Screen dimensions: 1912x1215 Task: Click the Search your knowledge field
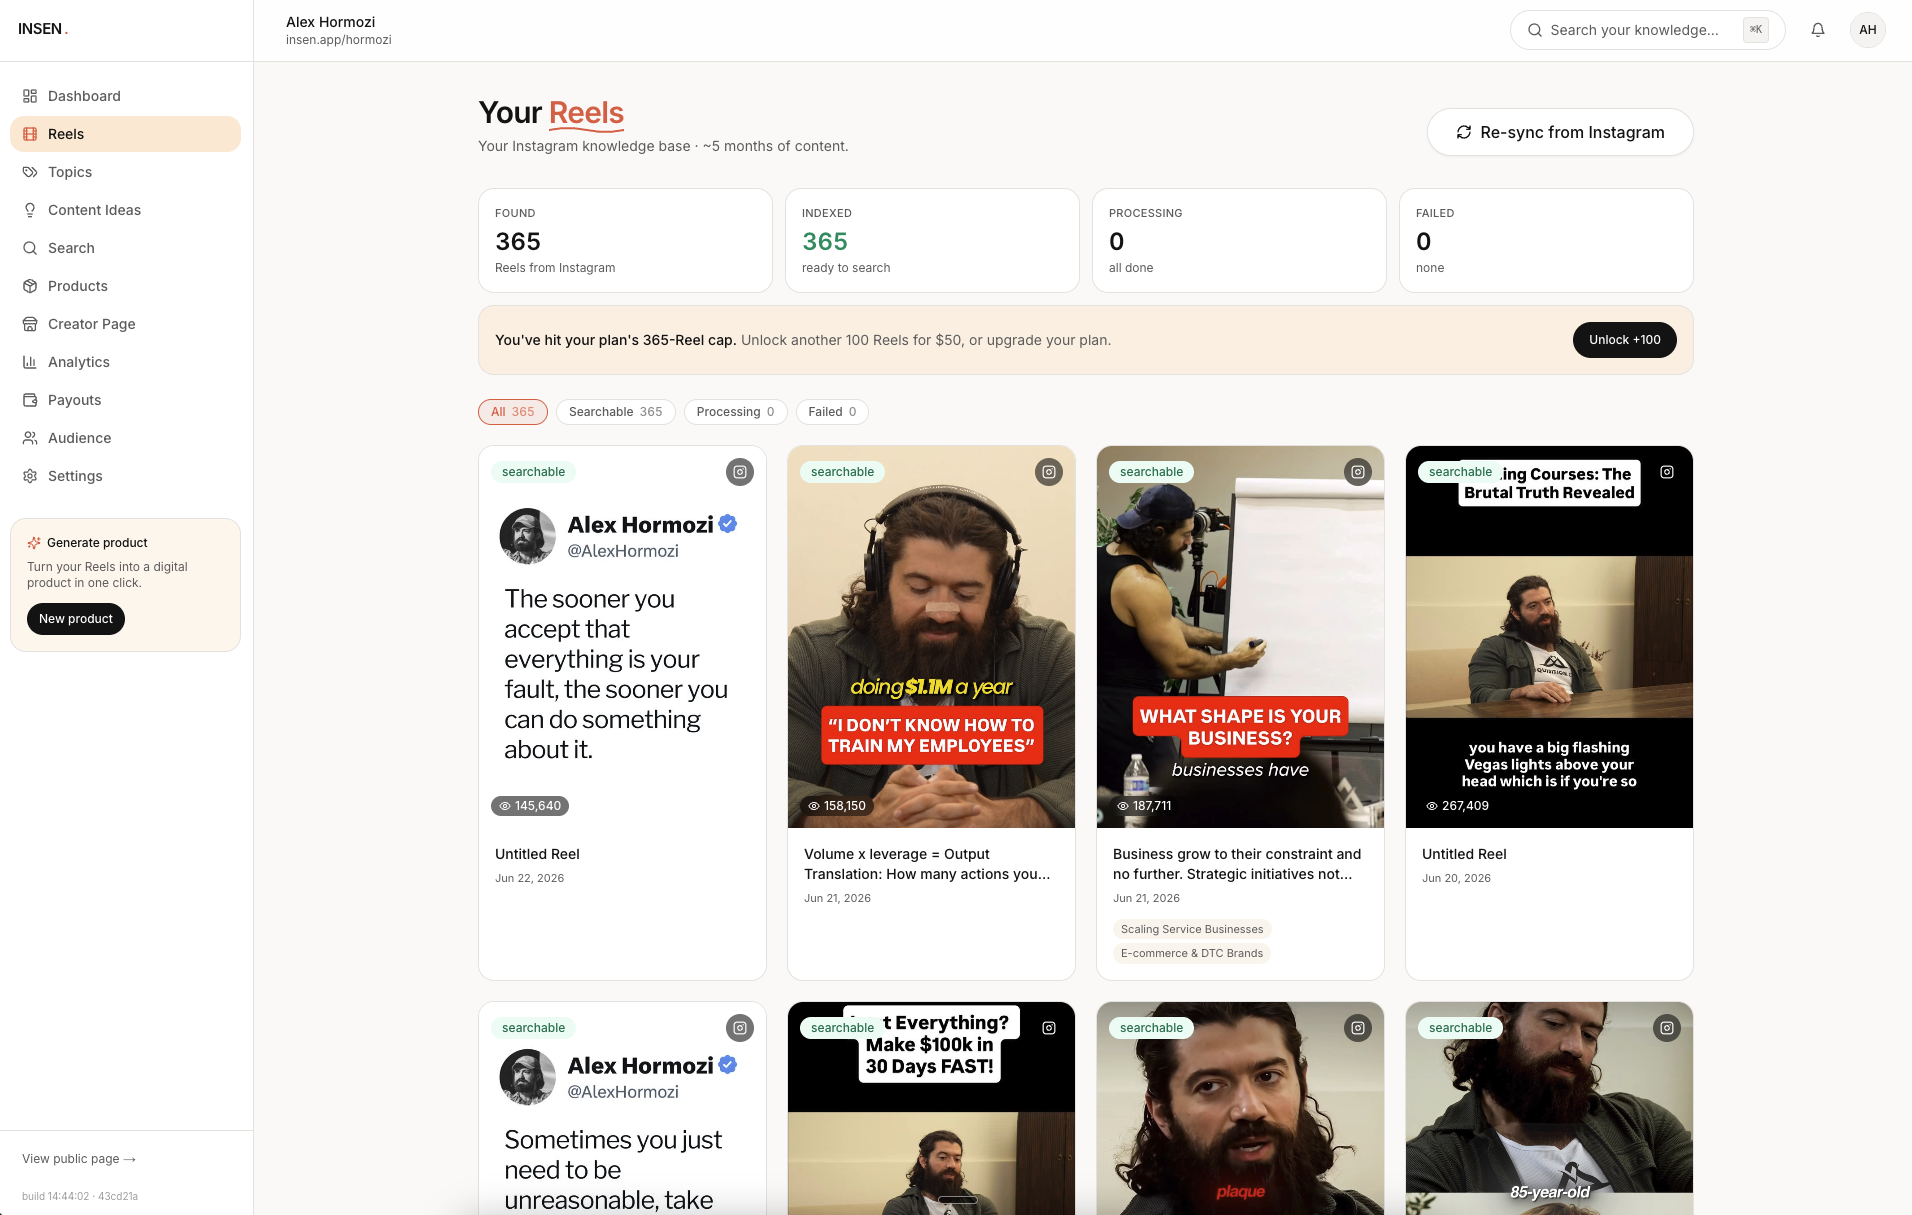(1647, 30)
